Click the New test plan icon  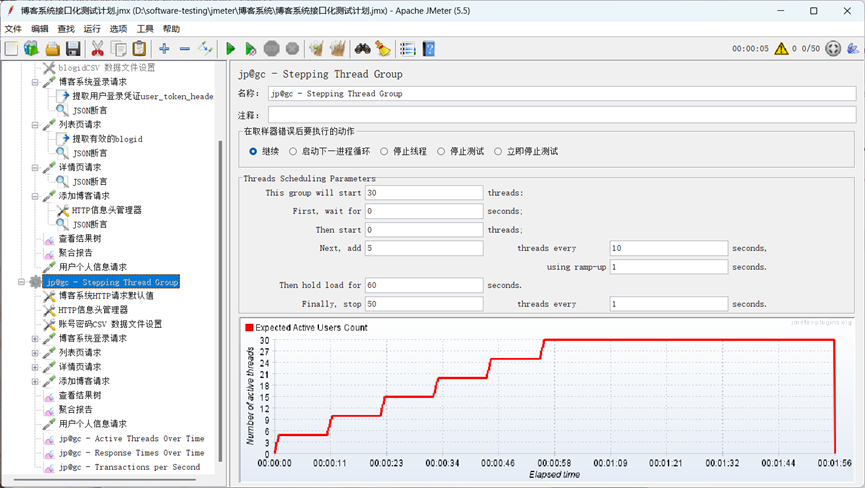[11, 49]
